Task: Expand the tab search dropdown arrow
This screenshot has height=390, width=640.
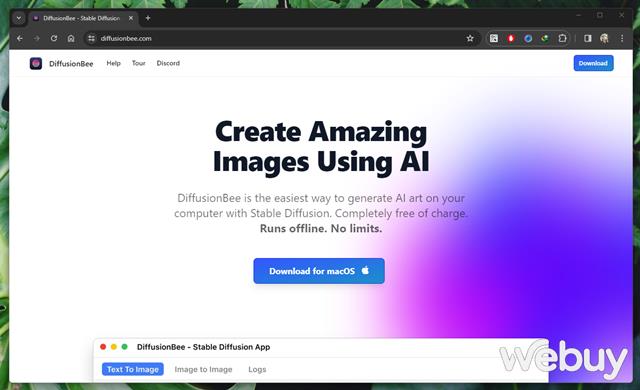Action: pos(19,18)
